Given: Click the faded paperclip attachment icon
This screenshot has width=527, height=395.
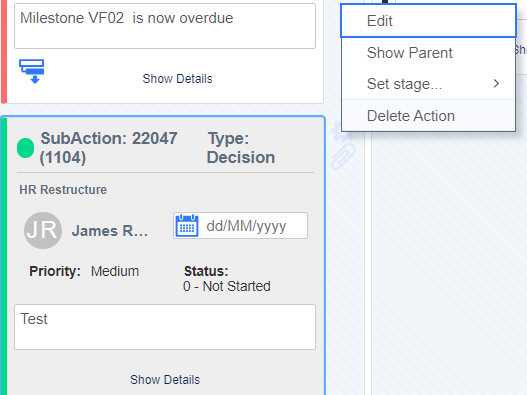Looking at the screenshot, I should click(343, 156).
